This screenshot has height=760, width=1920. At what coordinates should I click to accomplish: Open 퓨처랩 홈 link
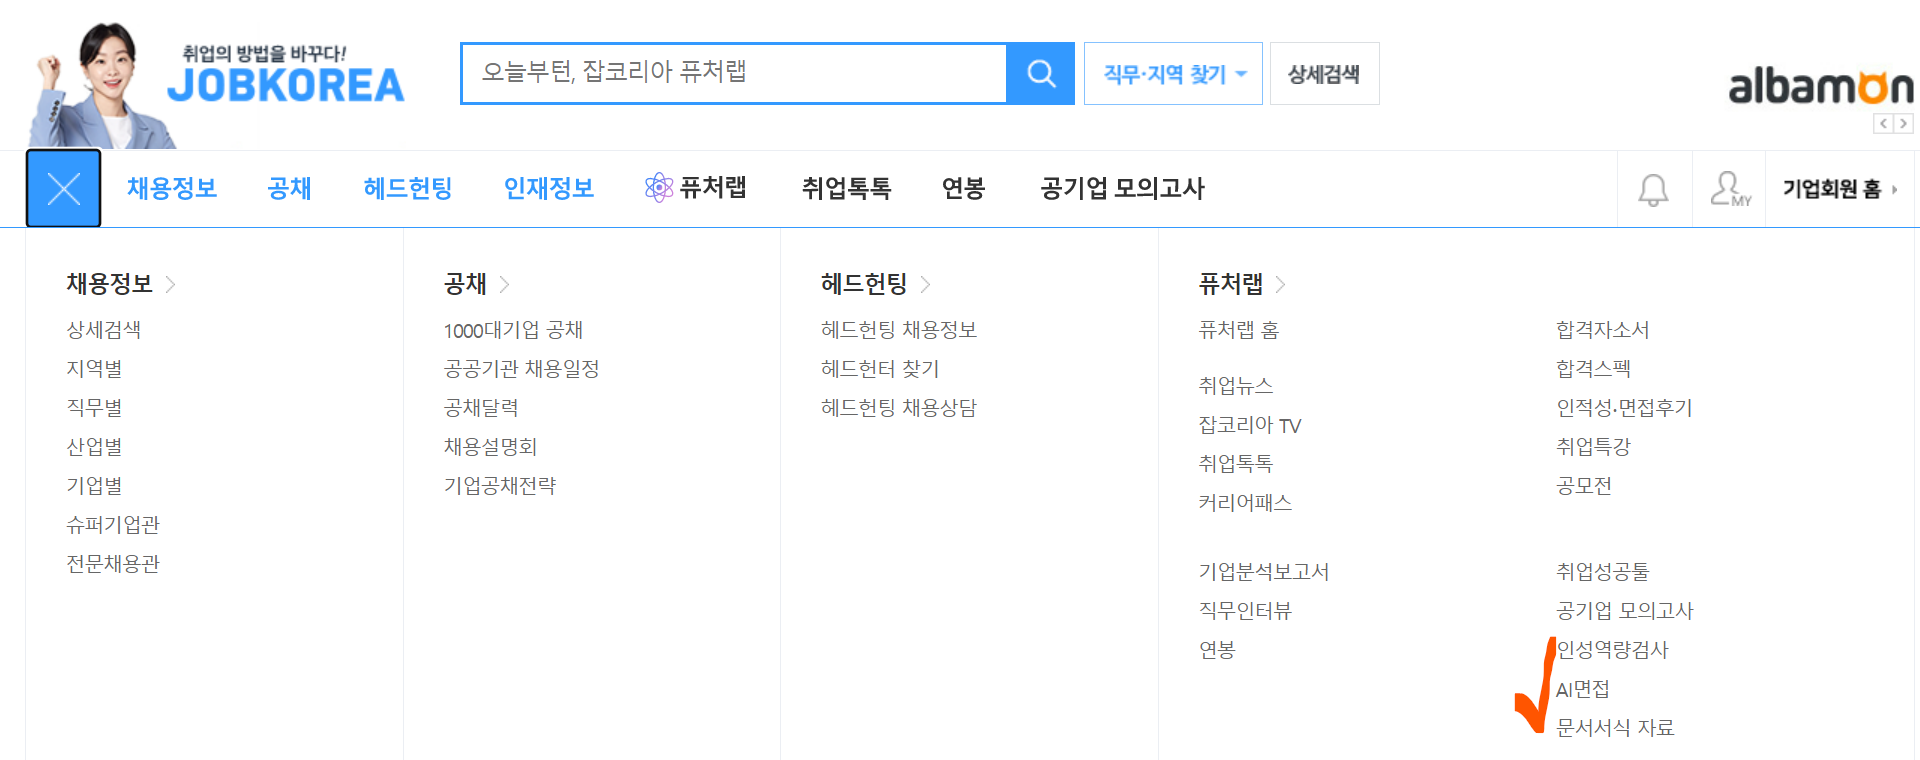(x=1239, y=330)
